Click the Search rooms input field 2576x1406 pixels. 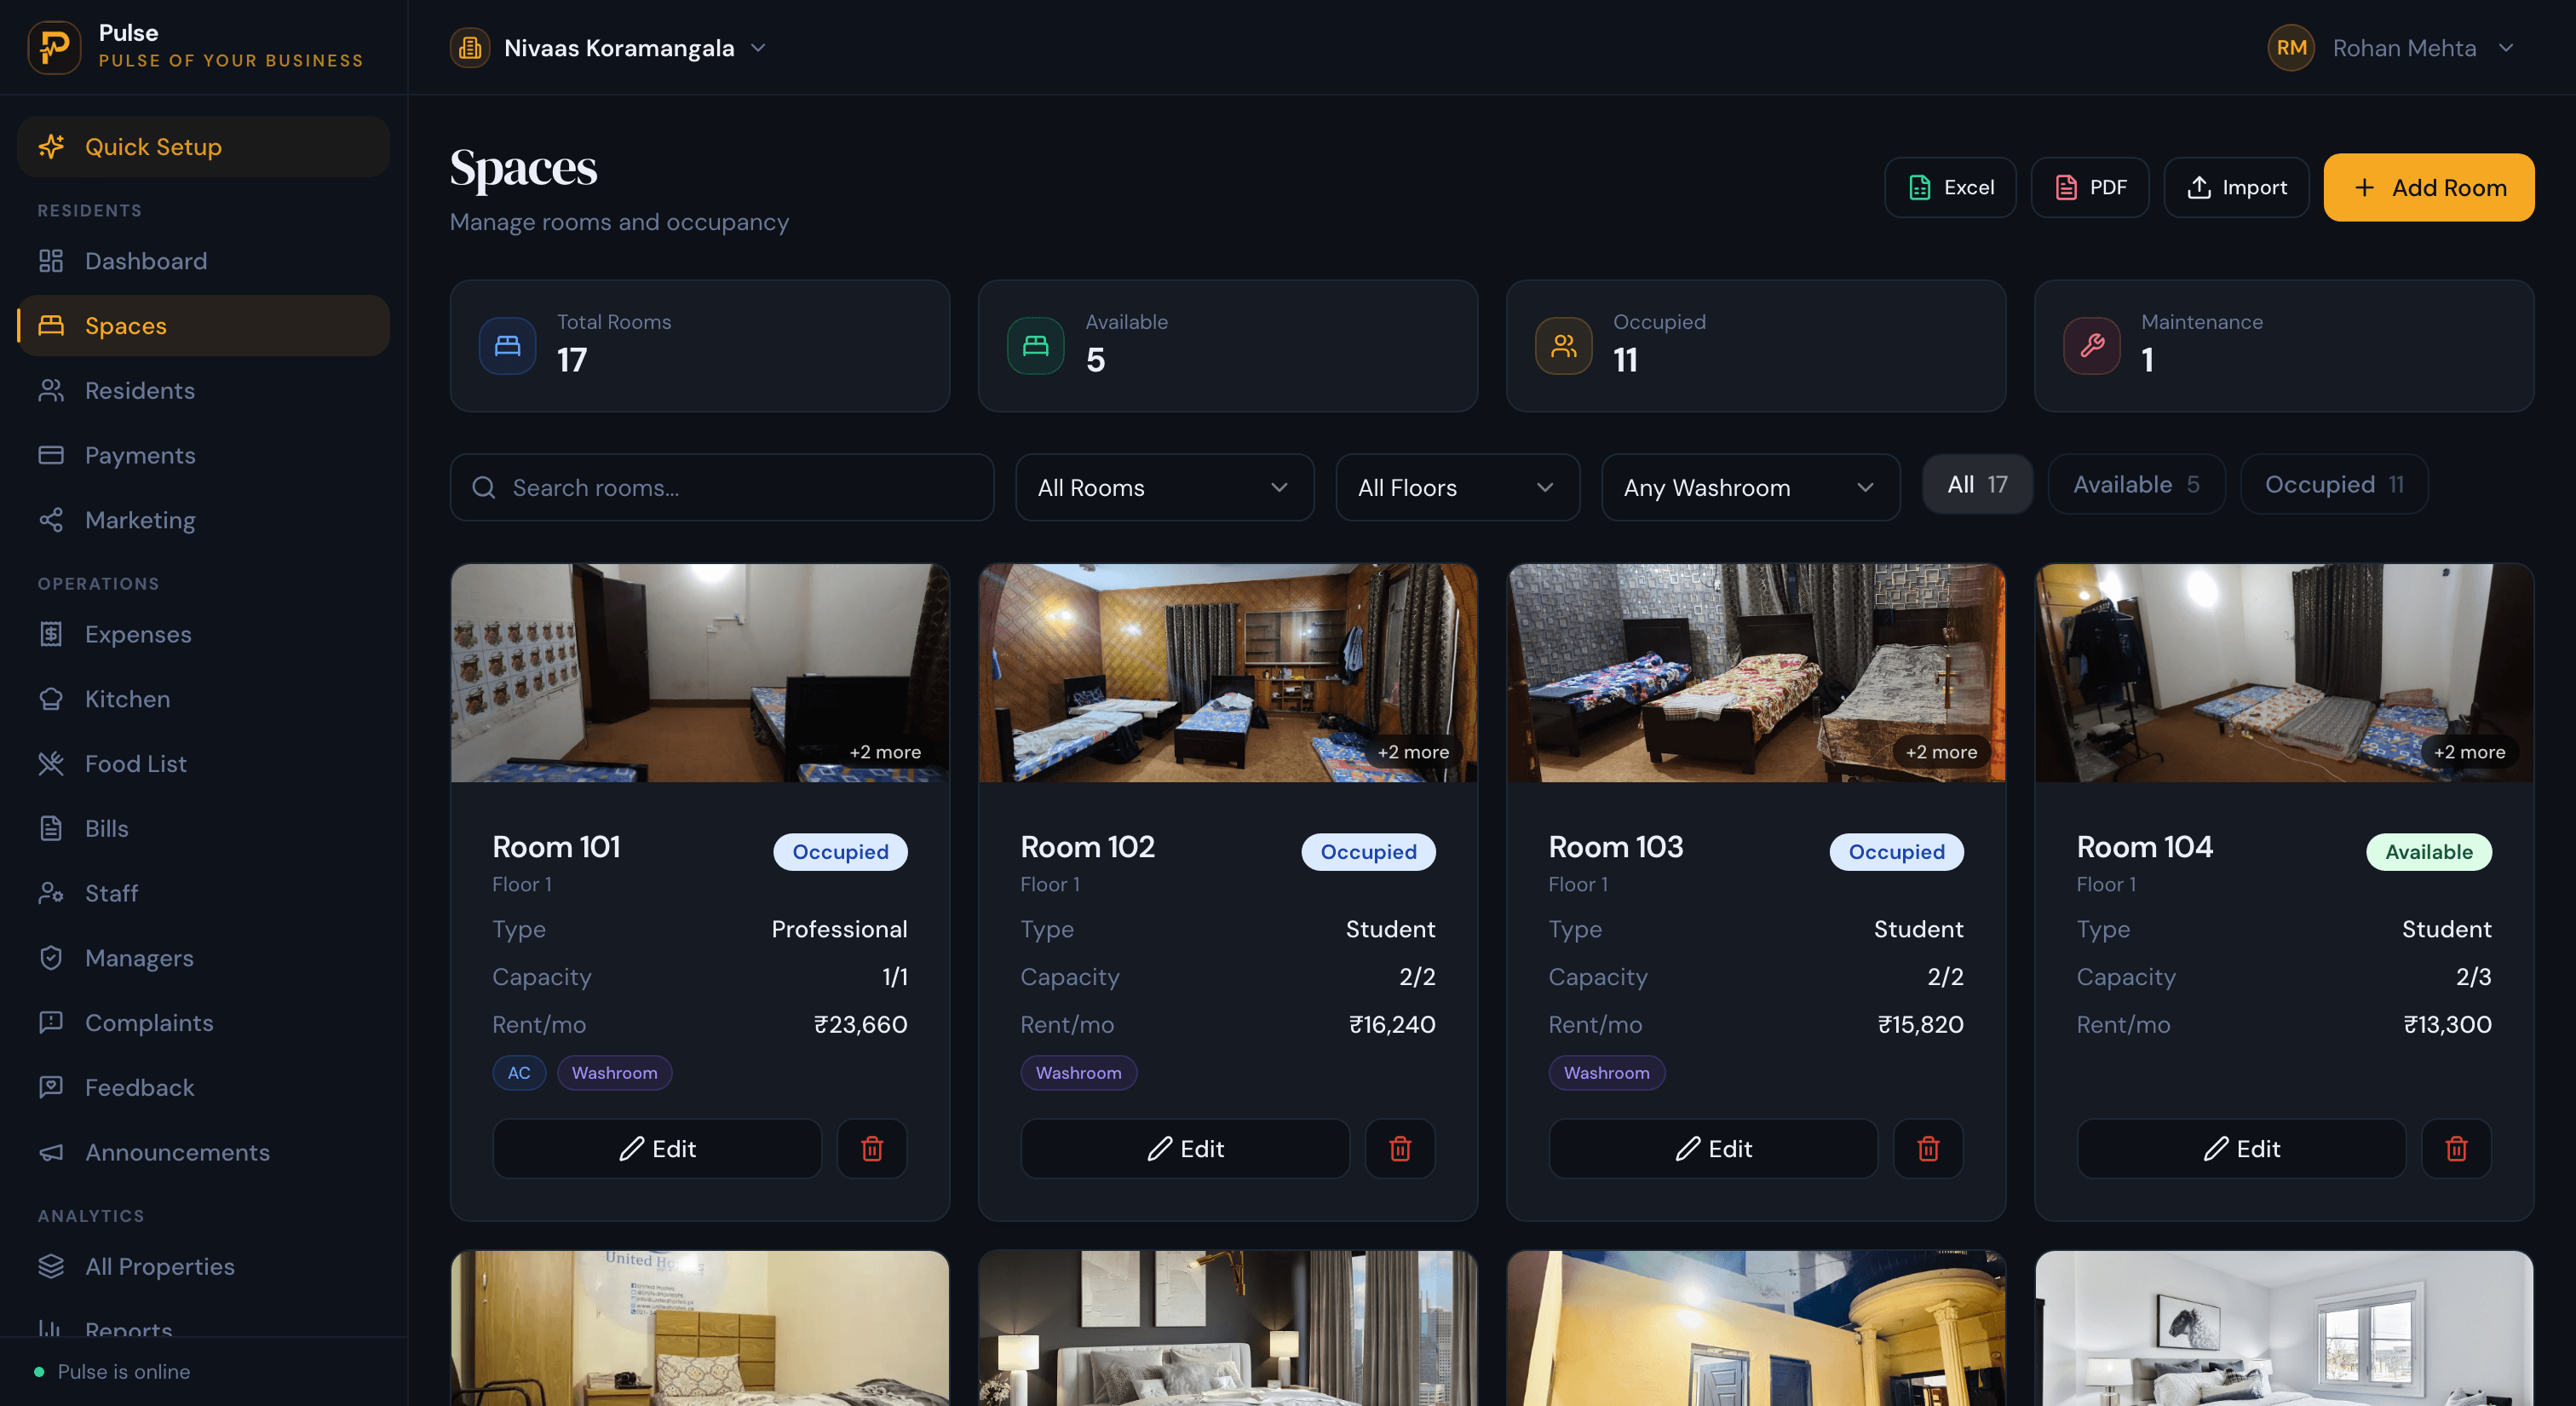[x=722, y=488]
